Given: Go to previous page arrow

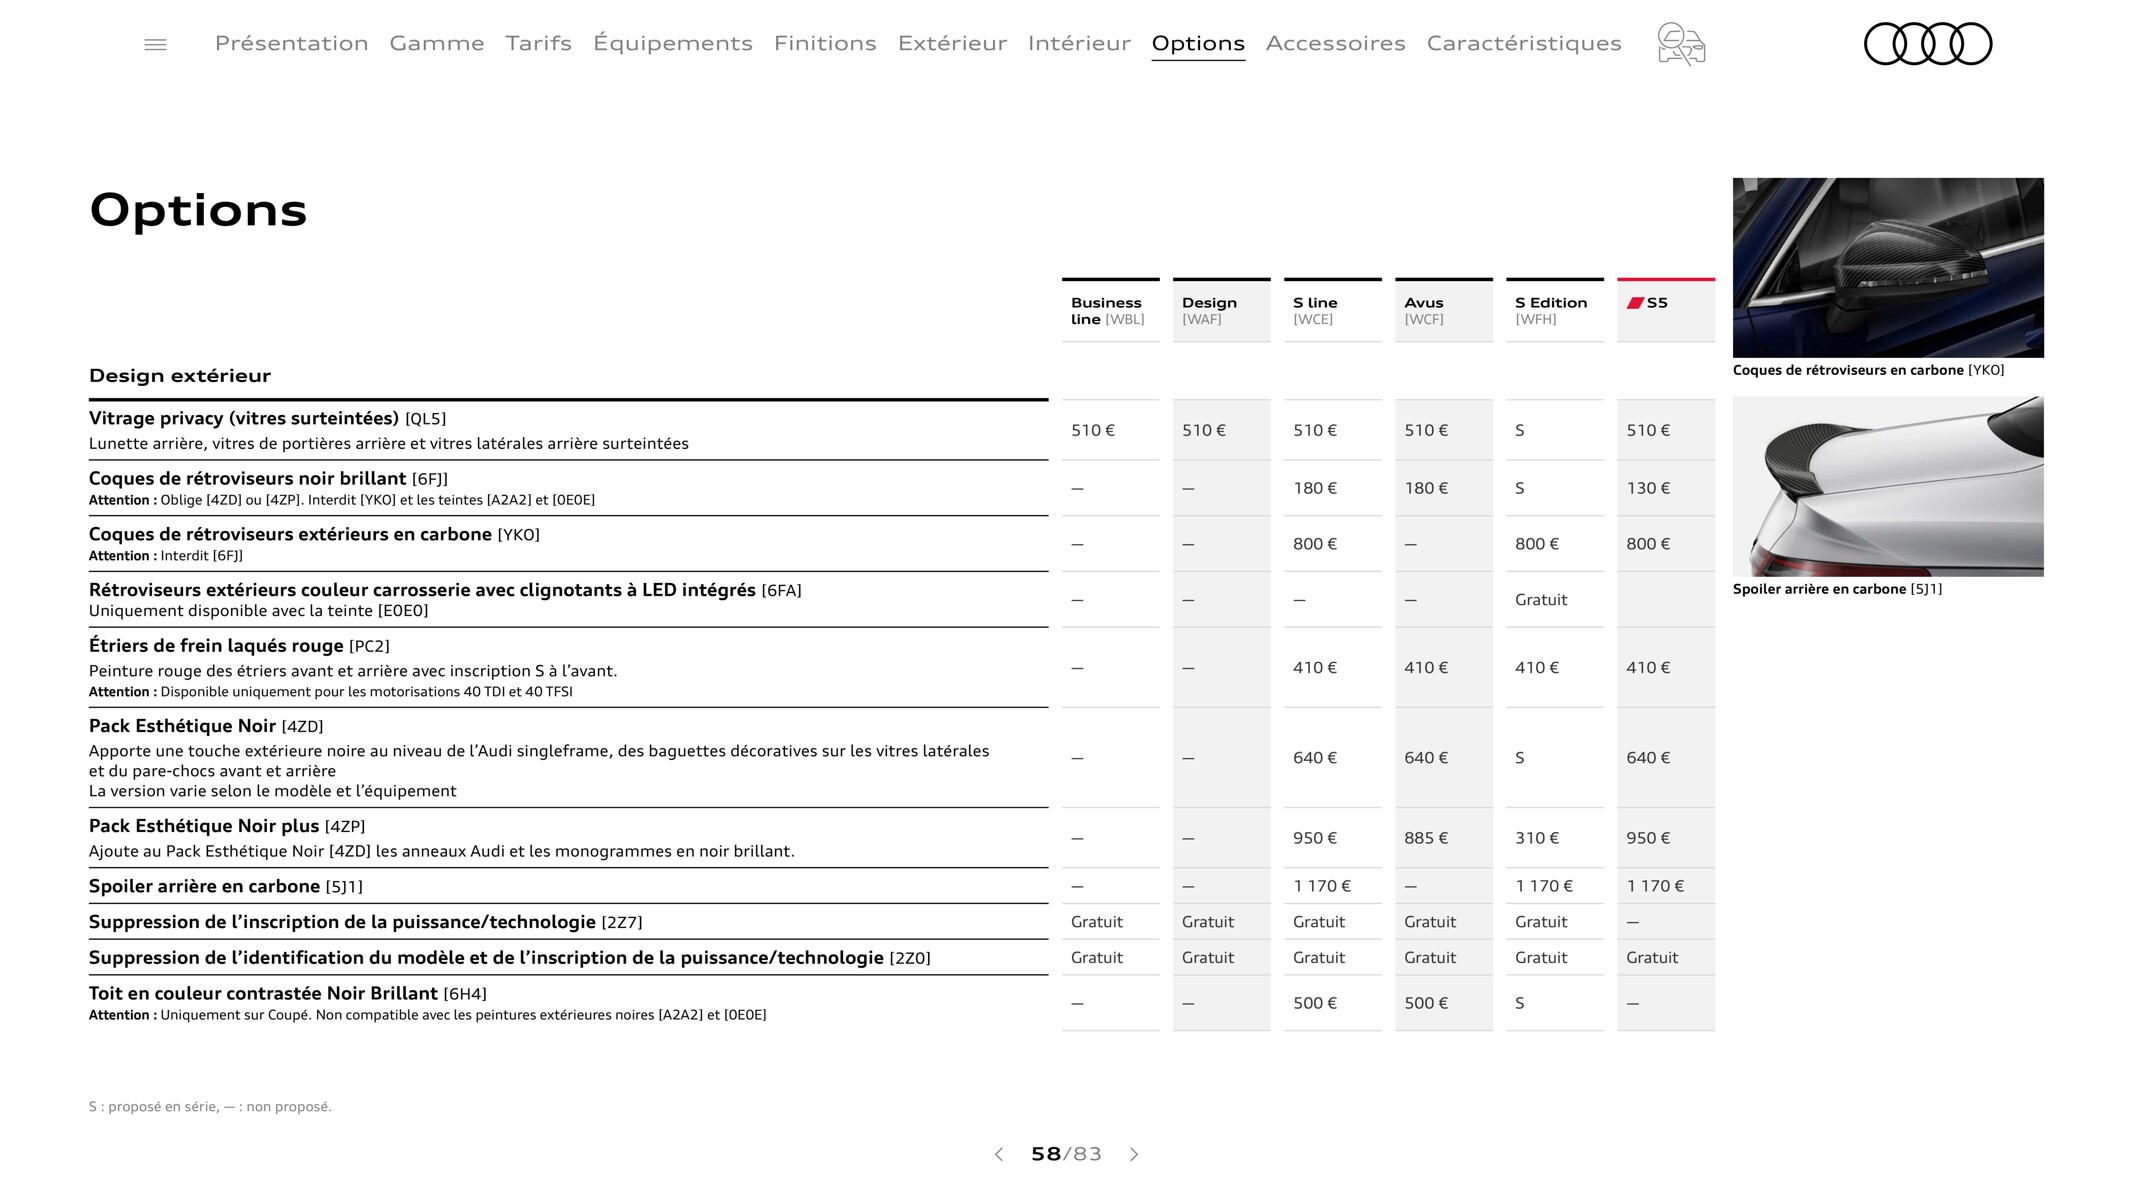Looking at the screenshot, I should click(998, 1154).
